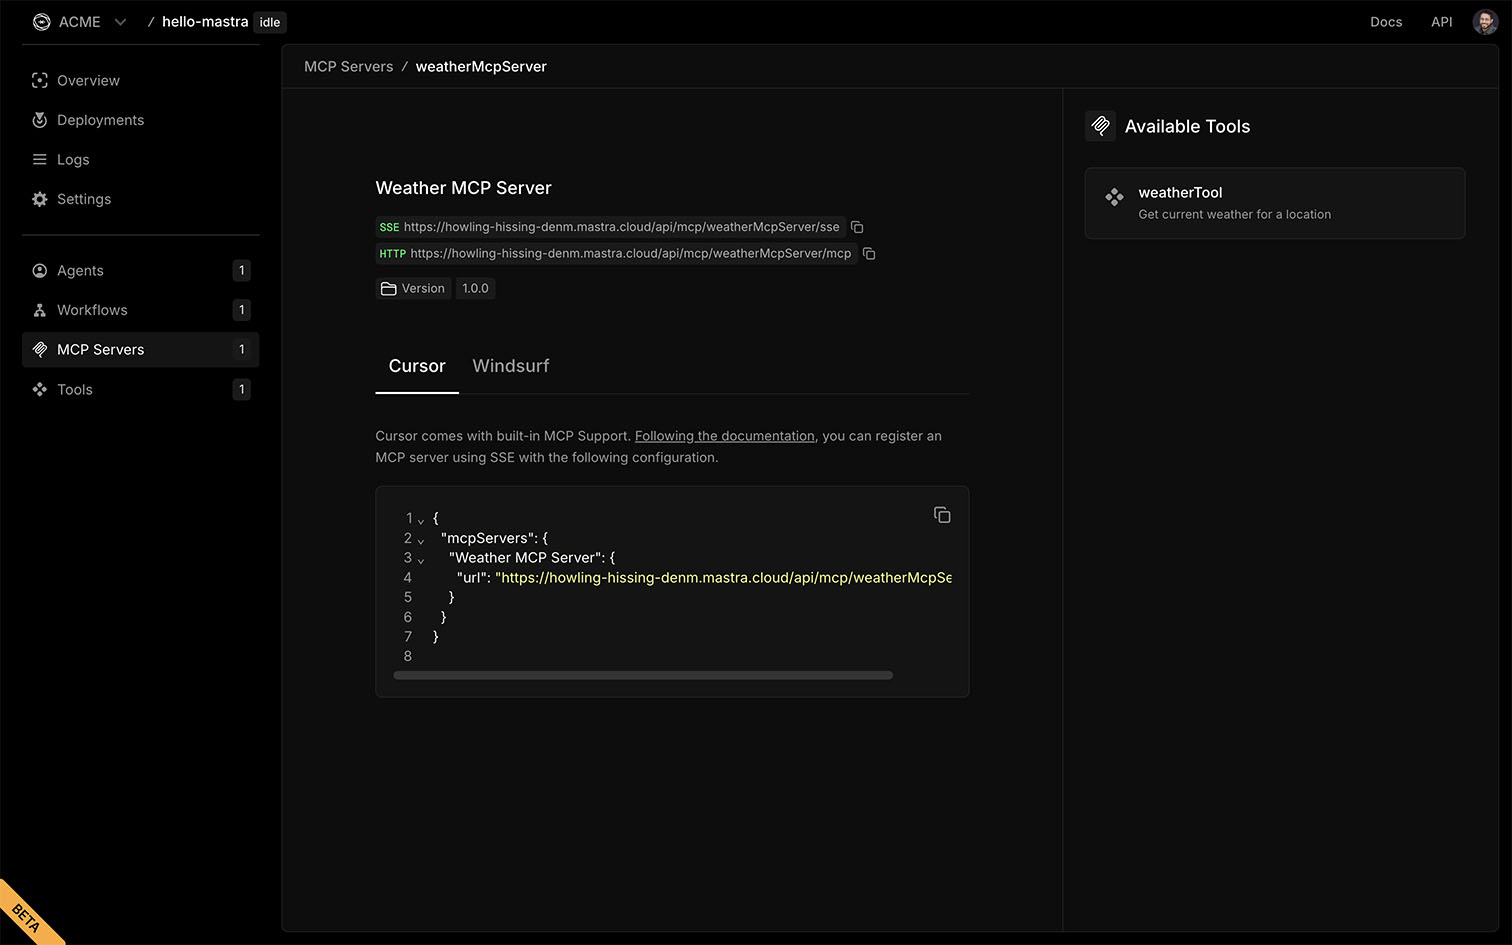This screenshot has height=945, width=1512.
Task: Go to MCP Servers breadcrumb
Action: 348,67
